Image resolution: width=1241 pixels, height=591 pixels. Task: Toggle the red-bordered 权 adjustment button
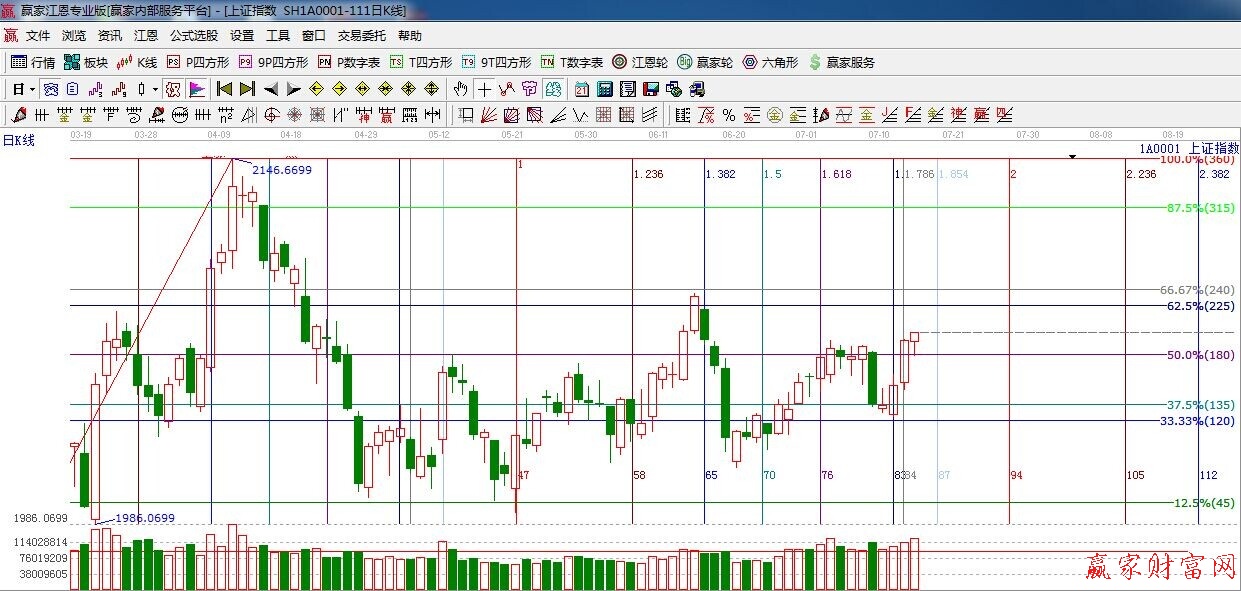(x=174, y=89)
